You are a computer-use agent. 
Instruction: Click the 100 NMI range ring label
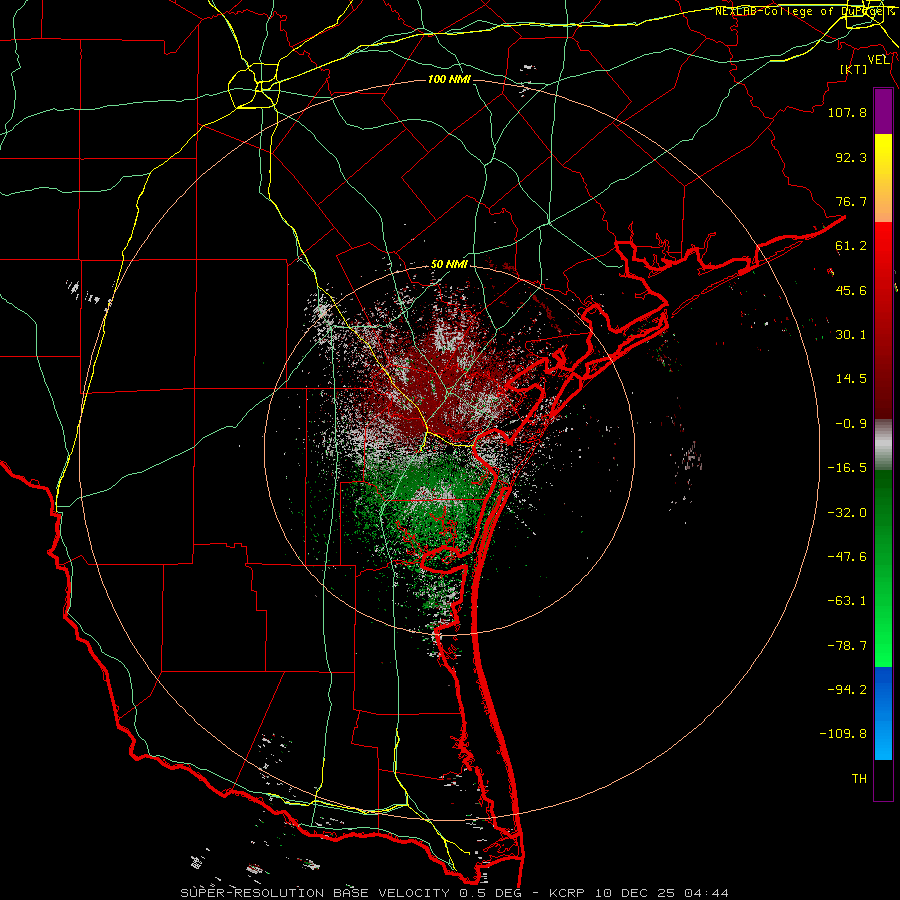coord(449,79)
